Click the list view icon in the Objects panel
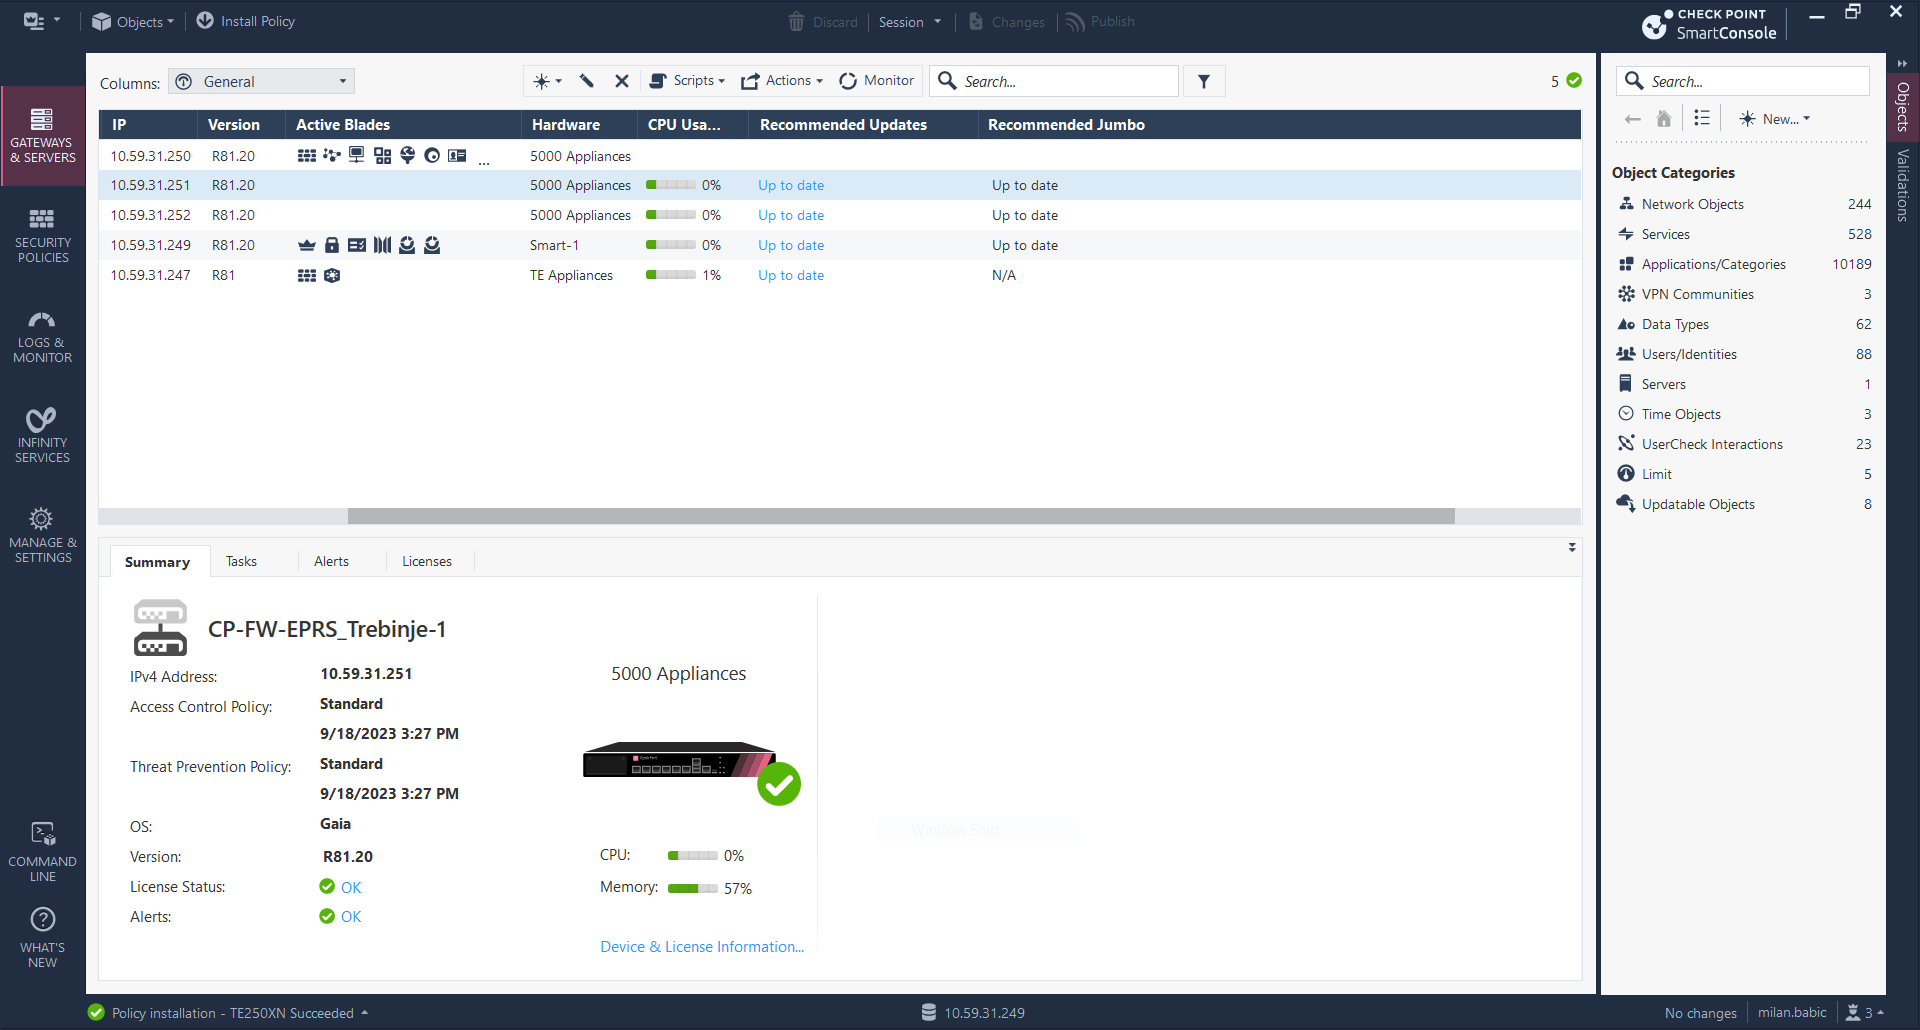Screen dimensions: 1920x1030 point(1702,118)
